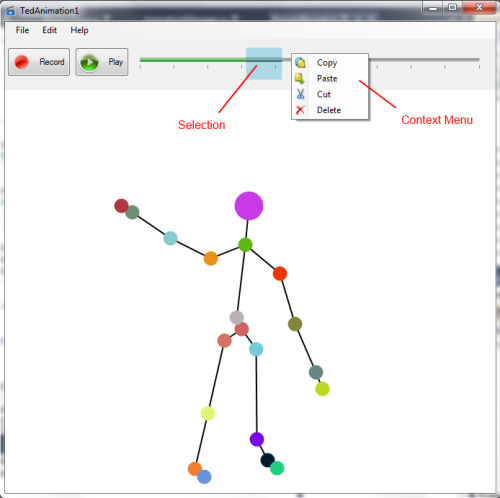Open the Edit menu

[49, 30]
